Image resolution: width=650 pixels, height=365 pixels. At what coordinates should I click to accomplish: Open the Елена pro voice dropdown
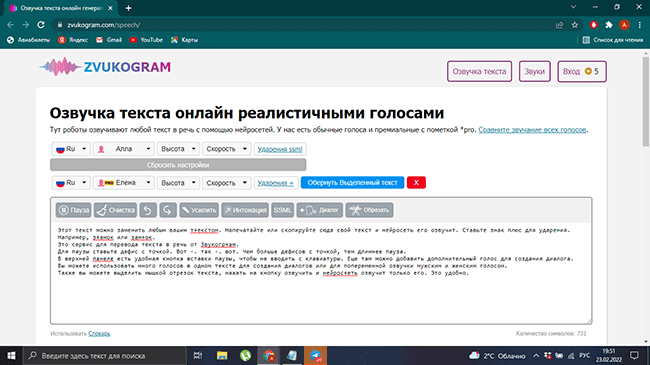tap(124, 183)
